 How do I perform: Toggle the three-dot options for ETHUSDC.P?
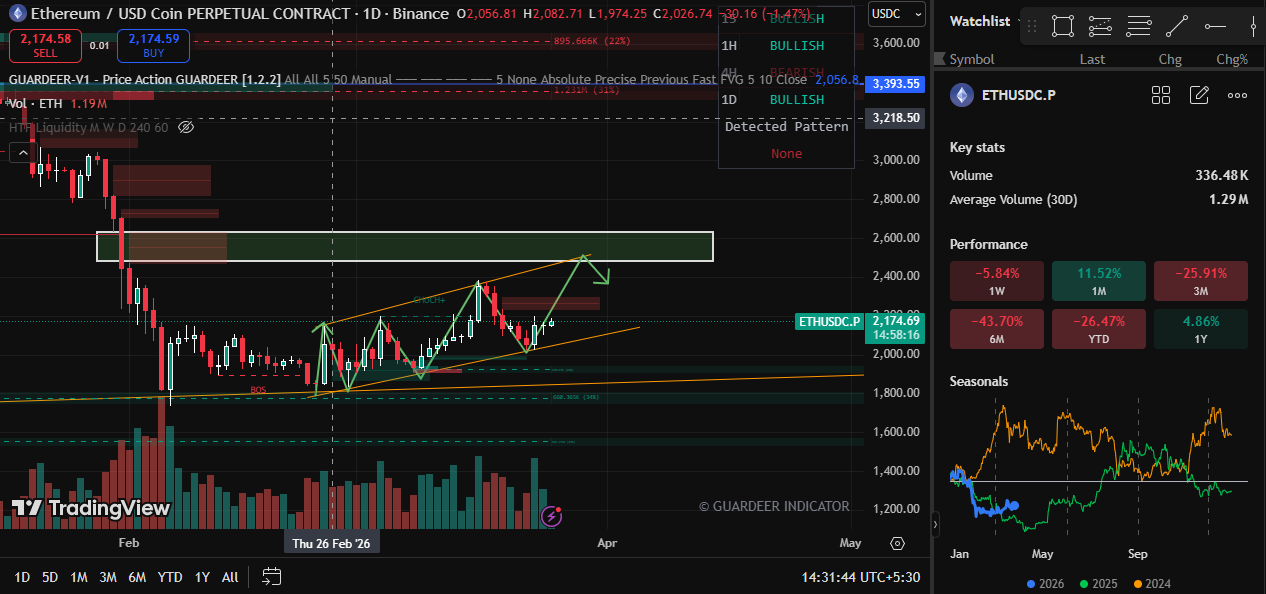pyautogui.click(x=1237, y=95)
